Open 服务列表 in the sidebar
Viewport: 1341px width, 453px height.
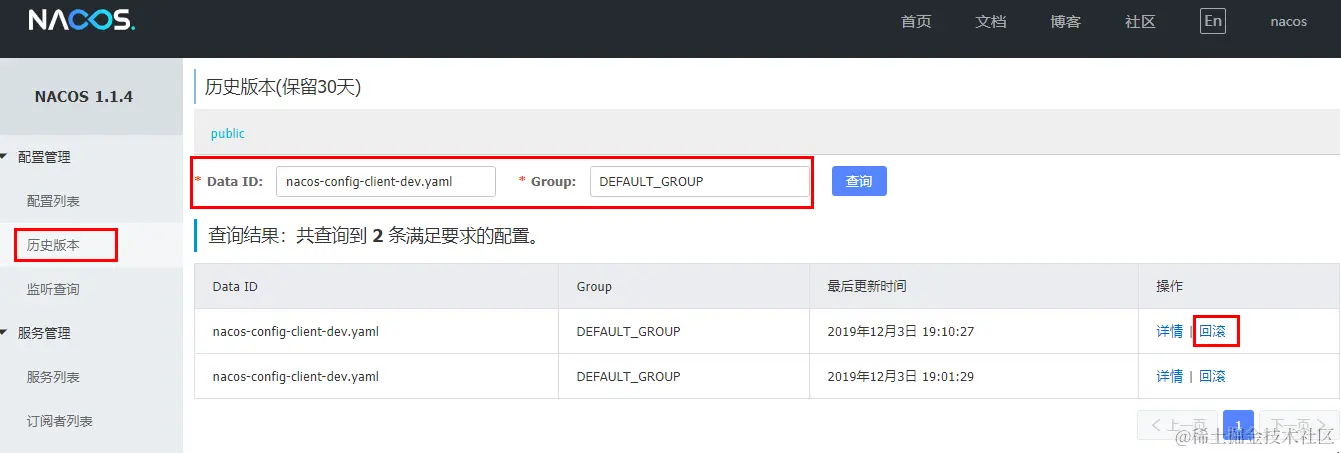53,377
